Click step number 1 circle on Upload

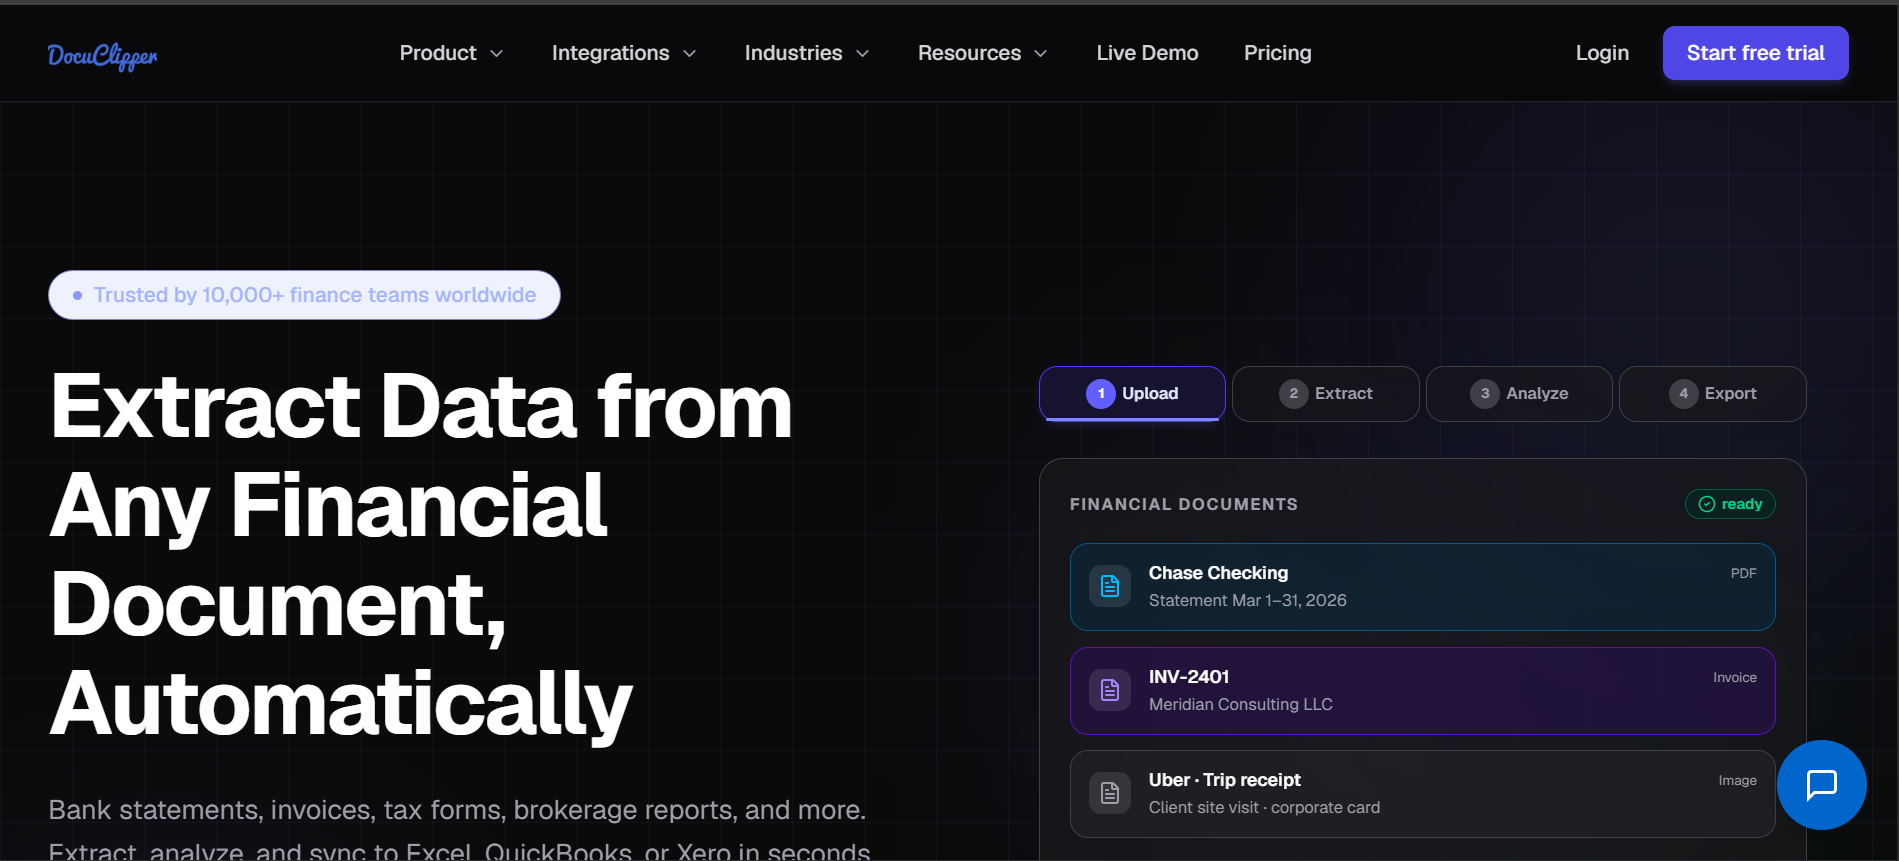click(1101, 394)
